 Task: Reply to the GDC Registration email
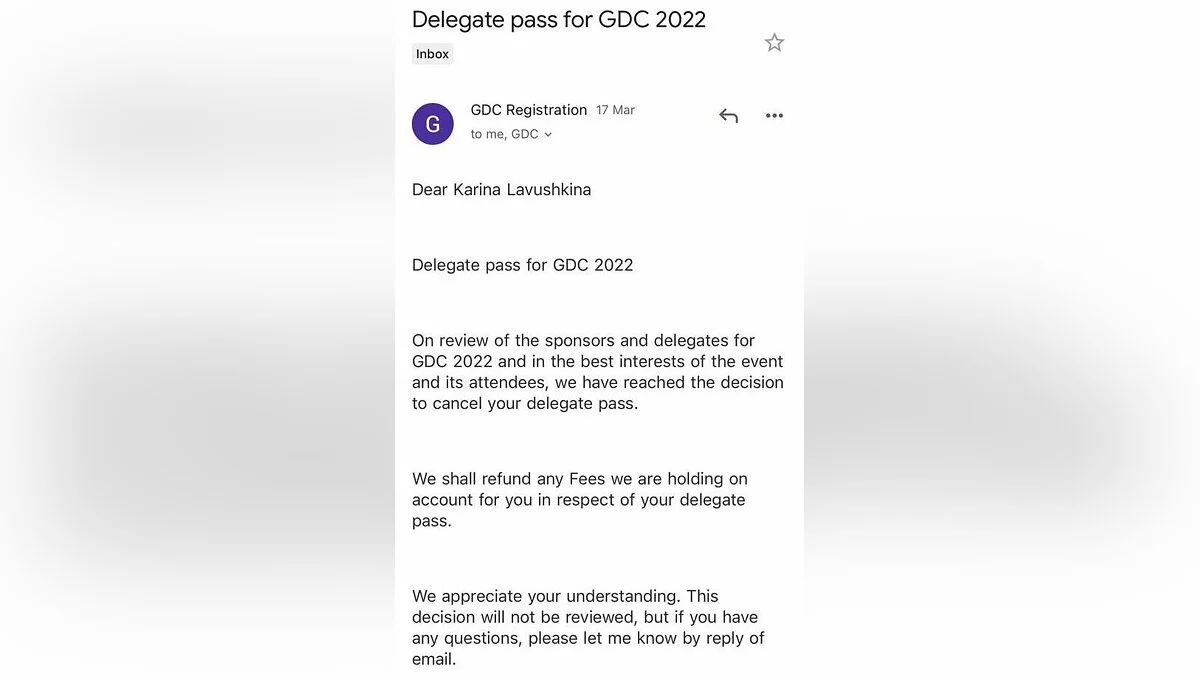tap(728, 116)
